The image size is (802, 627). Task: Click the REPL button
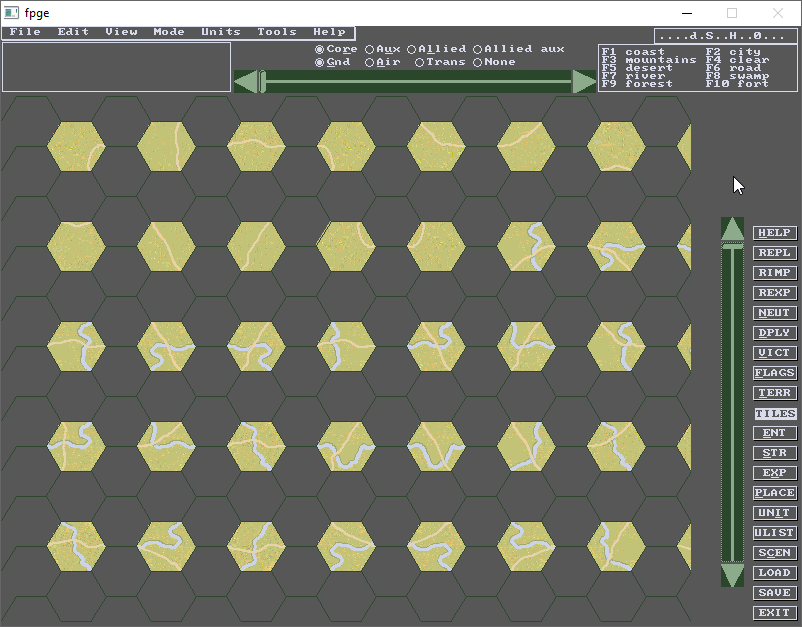tap(774, 253)
